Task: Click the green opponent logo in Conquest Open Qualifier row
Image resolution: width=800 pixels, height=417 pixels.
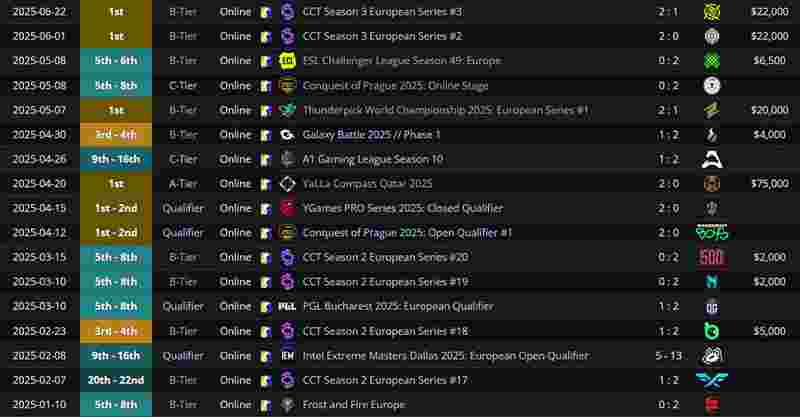Action: click(x=712, y=233)
